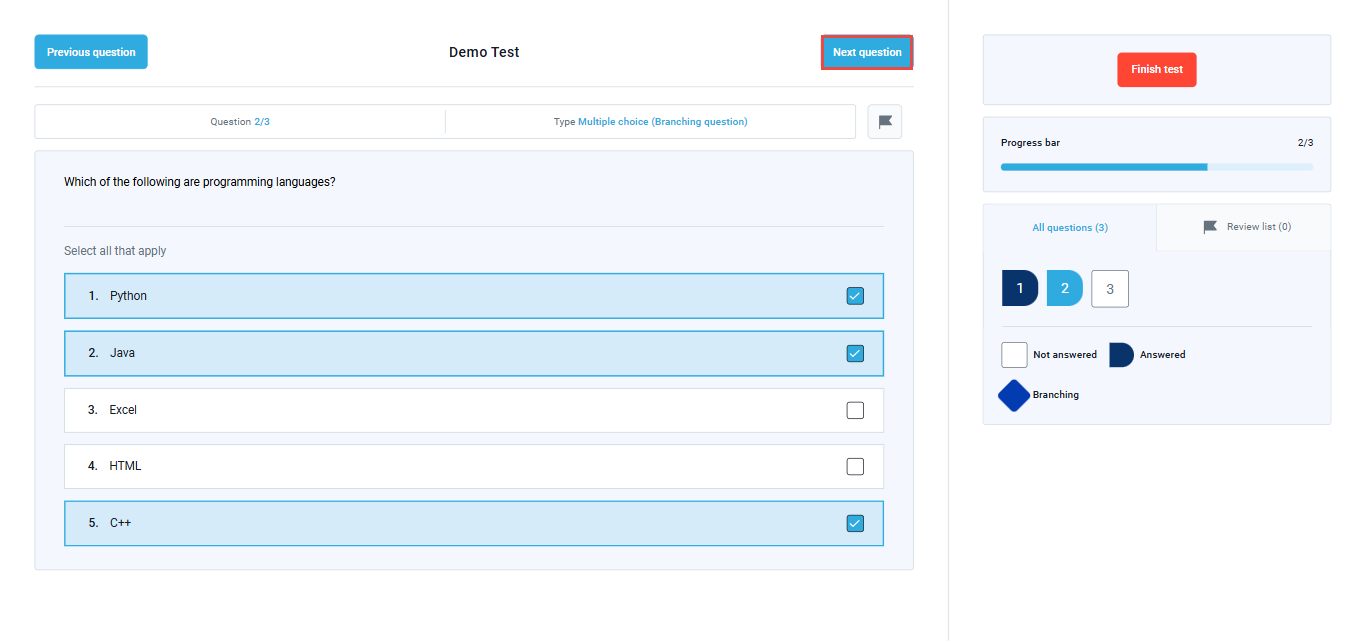Click the Answered legend shape
1366x641 pixels.
1122,355
